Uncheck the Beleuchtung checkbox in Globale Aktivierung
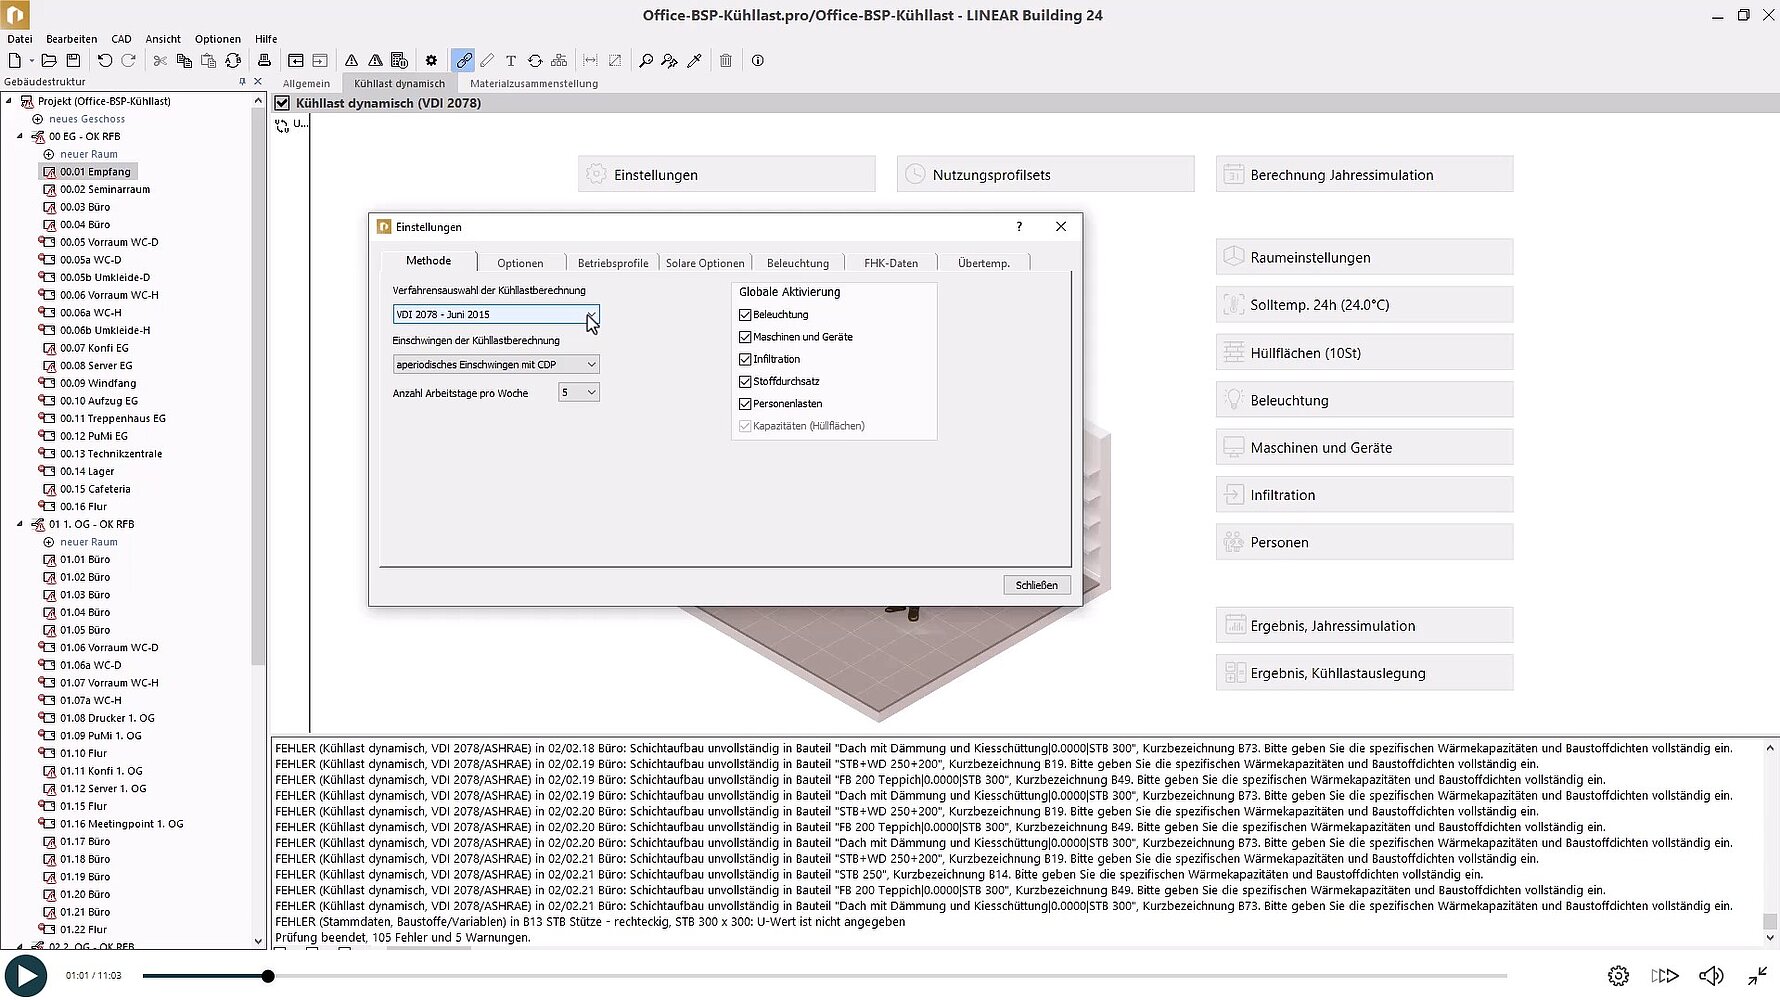The height and width of the screenshot is (1000, 1780). pos(745,315)
